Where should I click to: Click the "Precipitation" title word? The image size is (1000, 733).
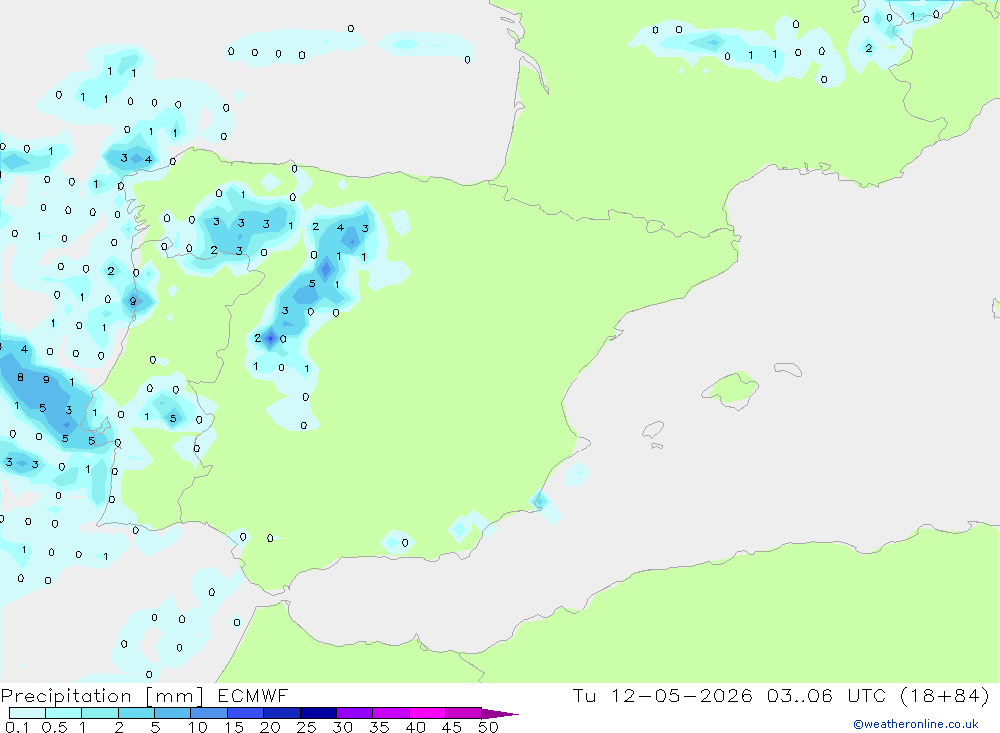pyautogui.click(x=66, y=696)
